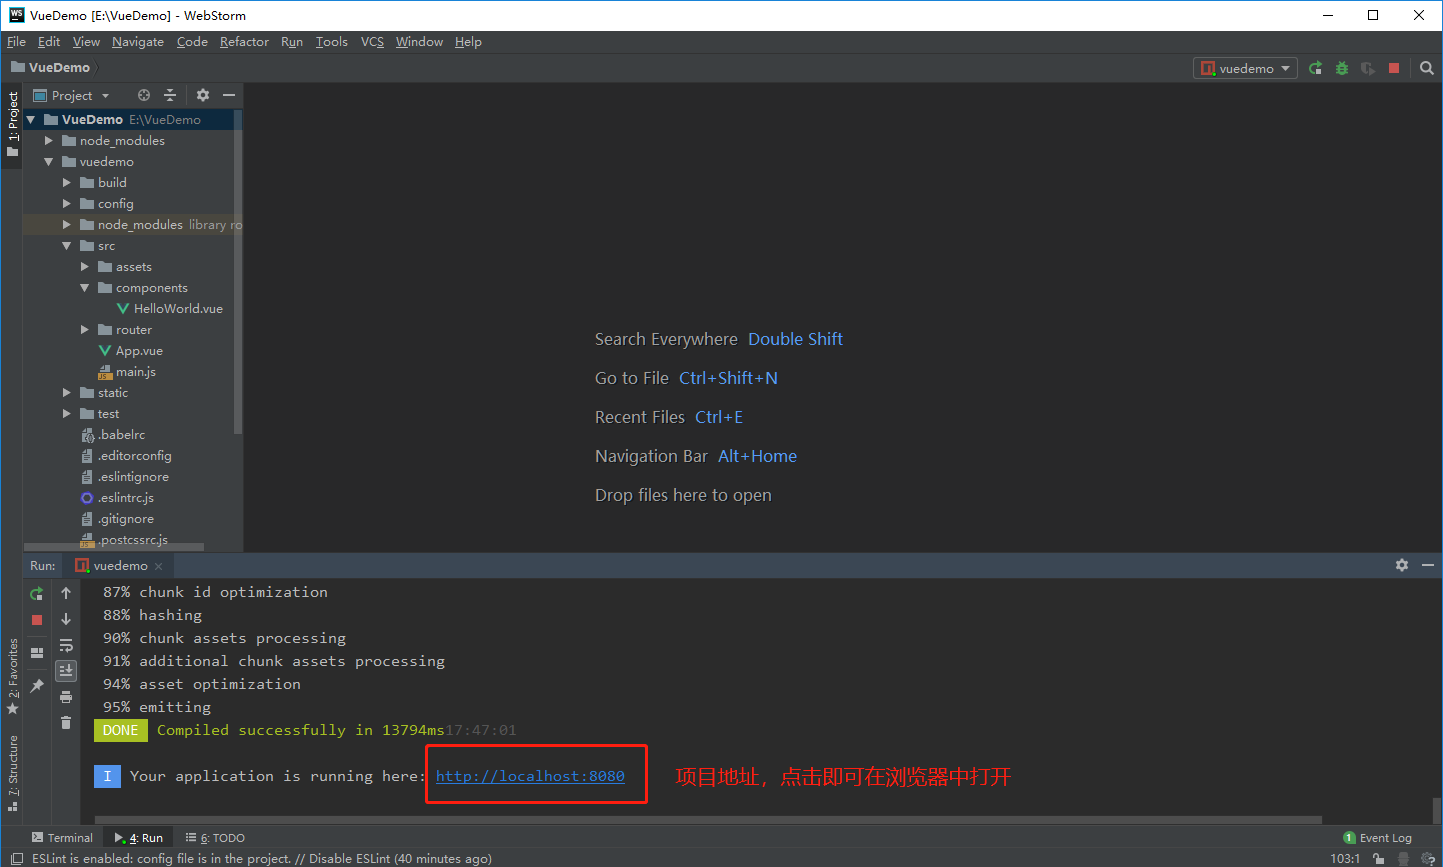Toggle the Project side tool tab
Image resolution: width=1443 pixels, height=867 pixels.
pyautogui.click(x=12, y=124)
